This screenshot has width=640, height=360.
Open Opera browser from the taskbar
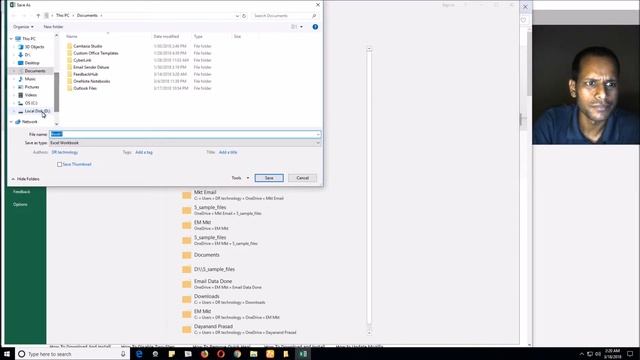click(221, 354)
